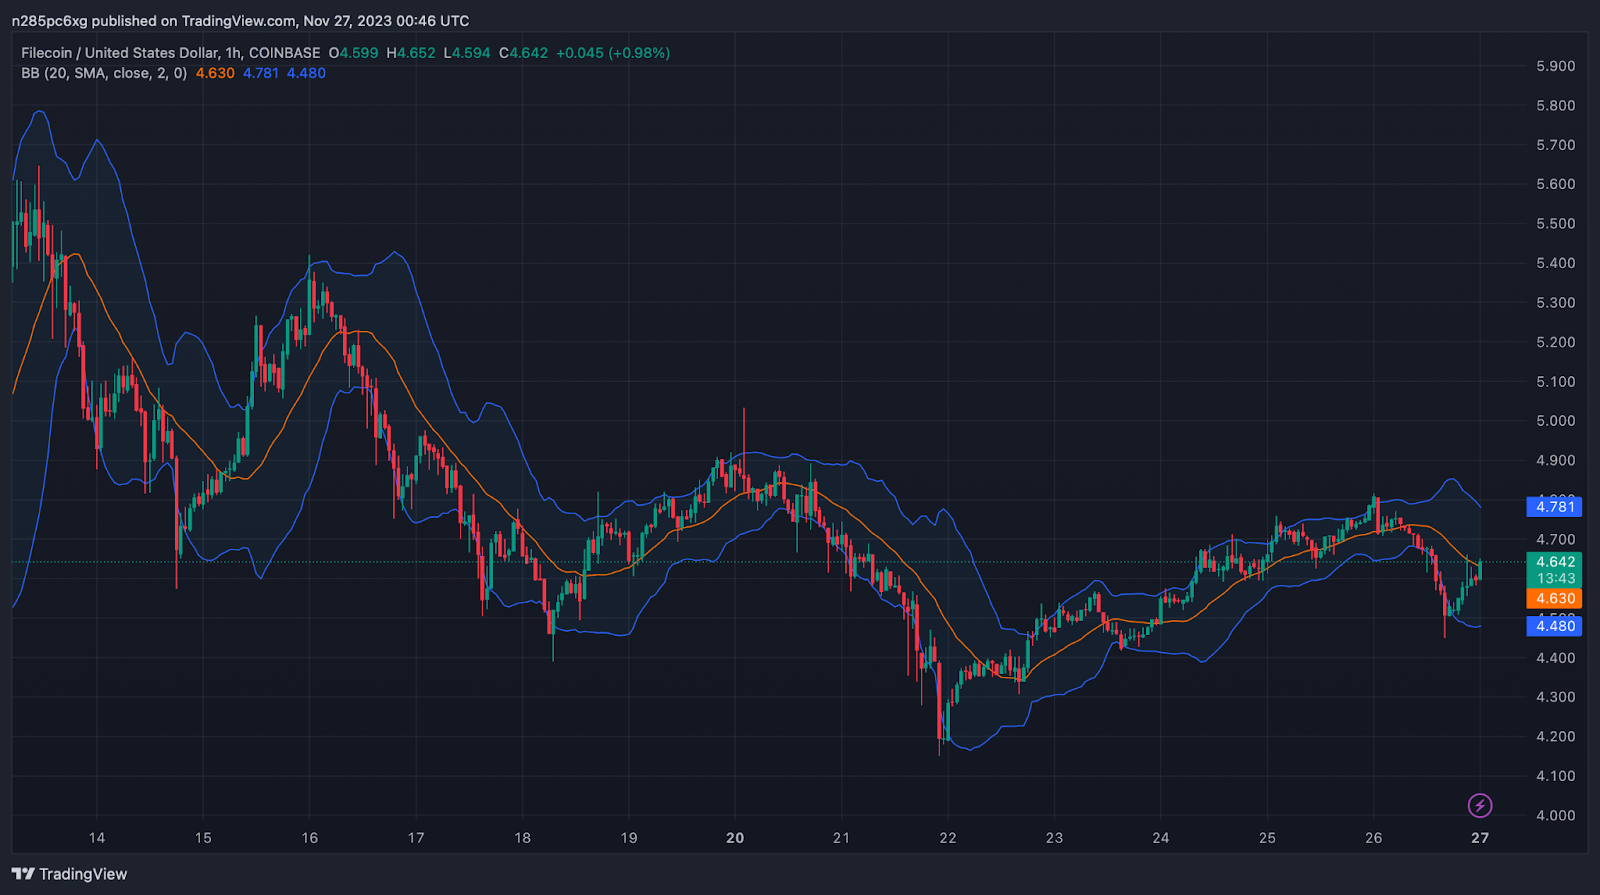Click the +0.045 (+0.98%) change value
The width and height of the screenshot is (1600, 895).
click(612, 53)
